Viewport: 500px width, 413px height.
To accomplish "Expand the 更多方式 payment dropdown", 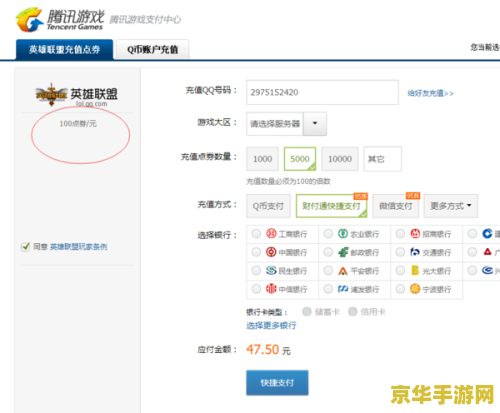I will [451, 206].
